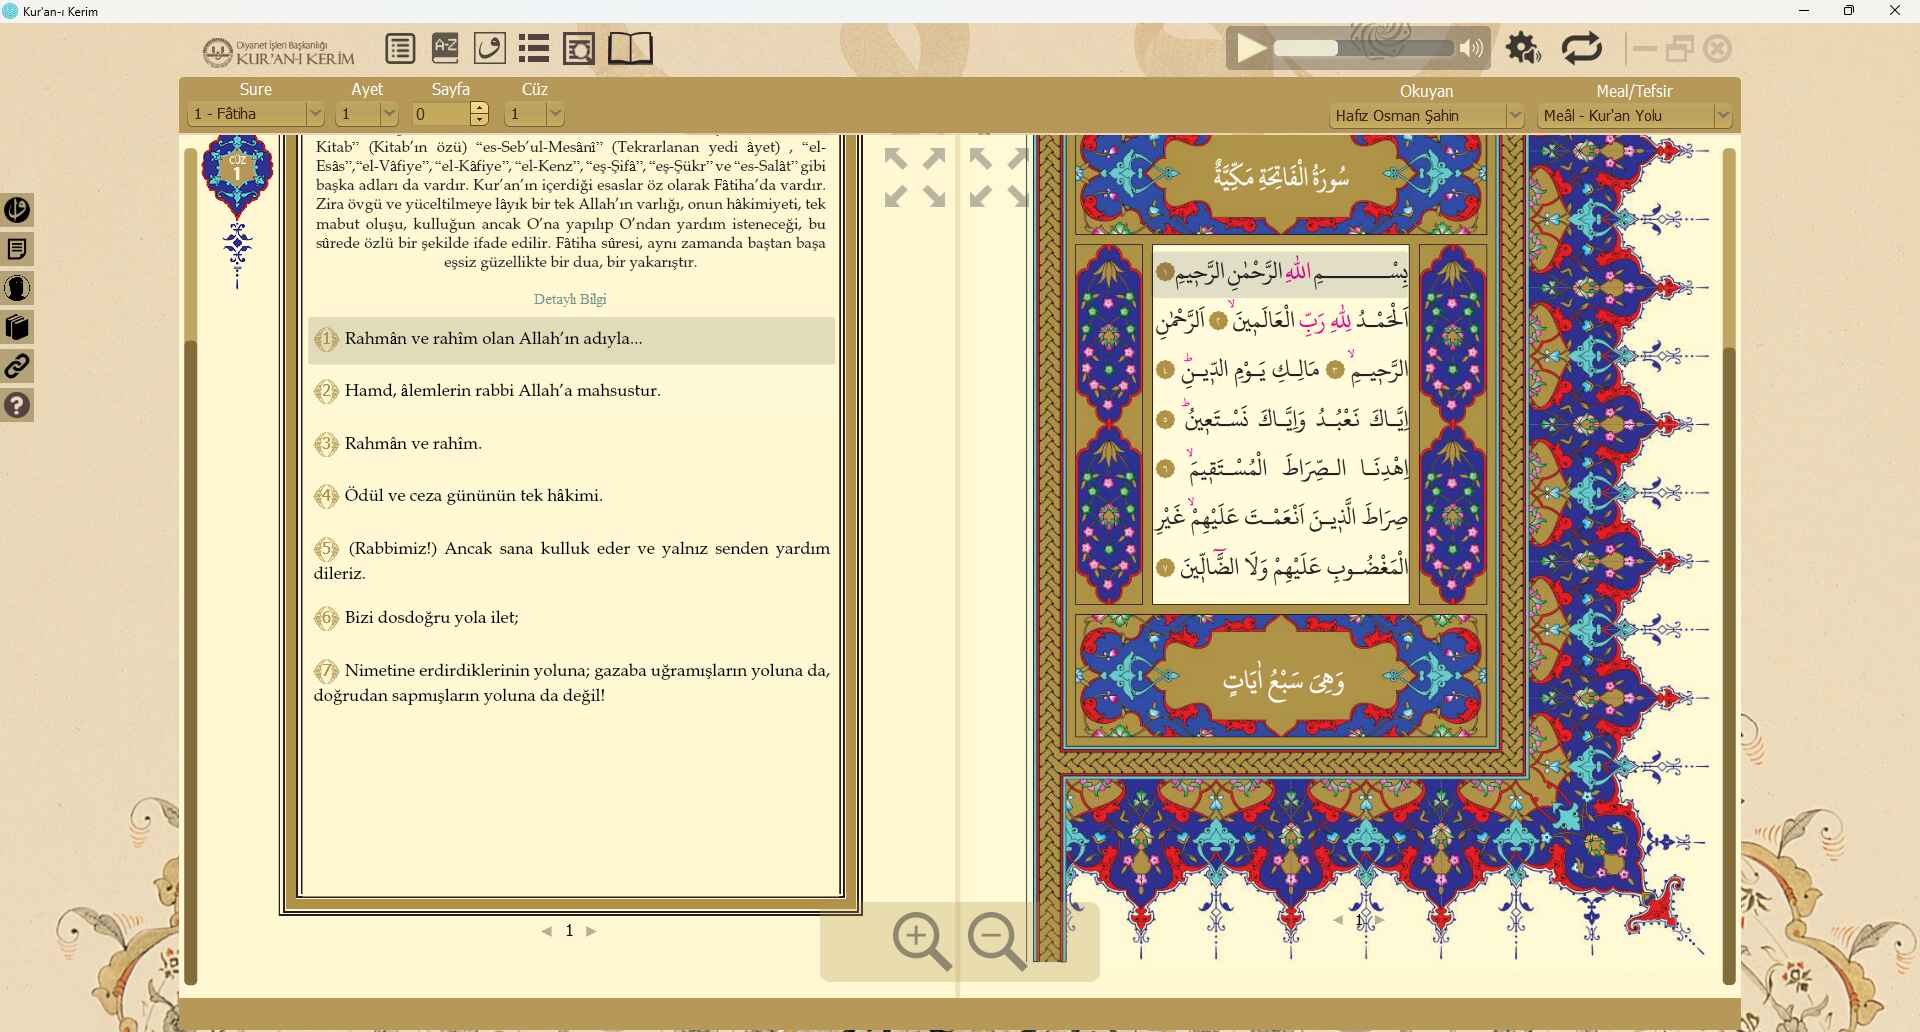The height and width of the screenshot is (1032, 1920).
Task: Click the Arabic Basmala line in Mushaf
Action: [1281, 272]
